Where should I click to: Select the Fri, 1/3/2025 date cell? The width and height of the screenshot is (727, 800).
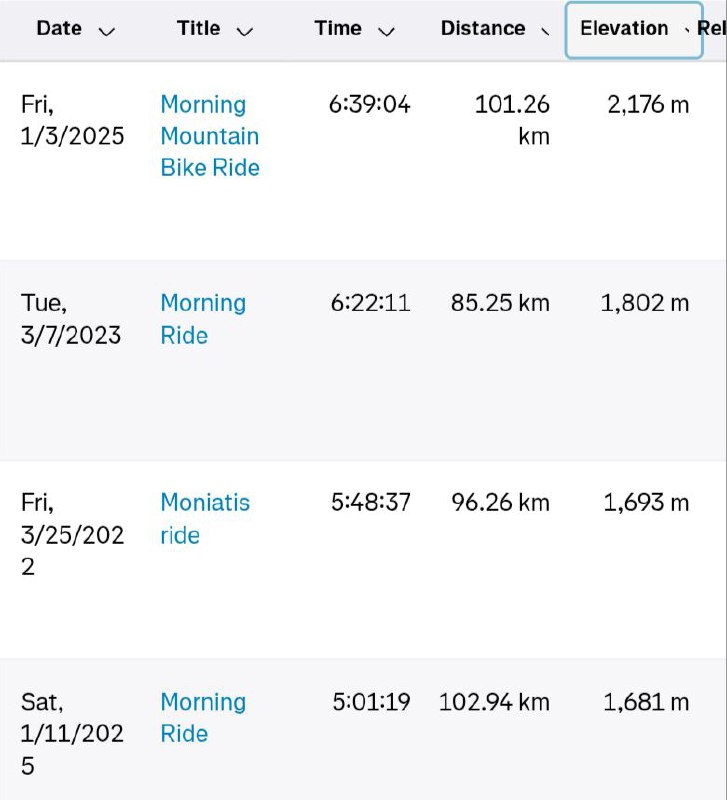pos(72,120)
